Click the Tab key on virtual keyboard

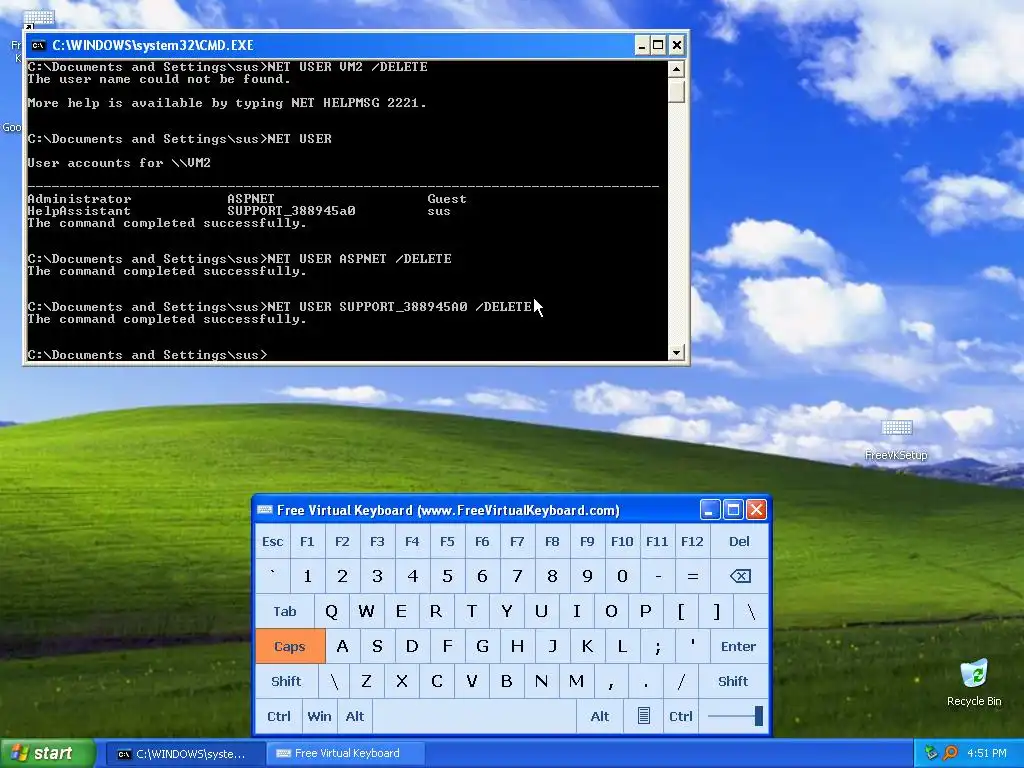pyautogui.click(x=285, y=611)
